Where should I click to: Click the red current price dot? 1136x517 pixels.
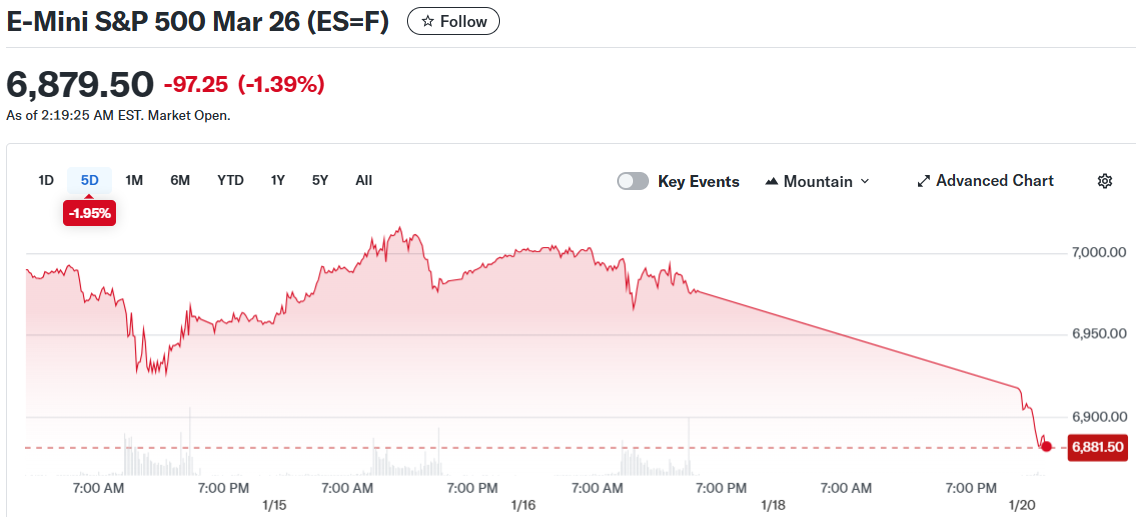coord(1046,446)
